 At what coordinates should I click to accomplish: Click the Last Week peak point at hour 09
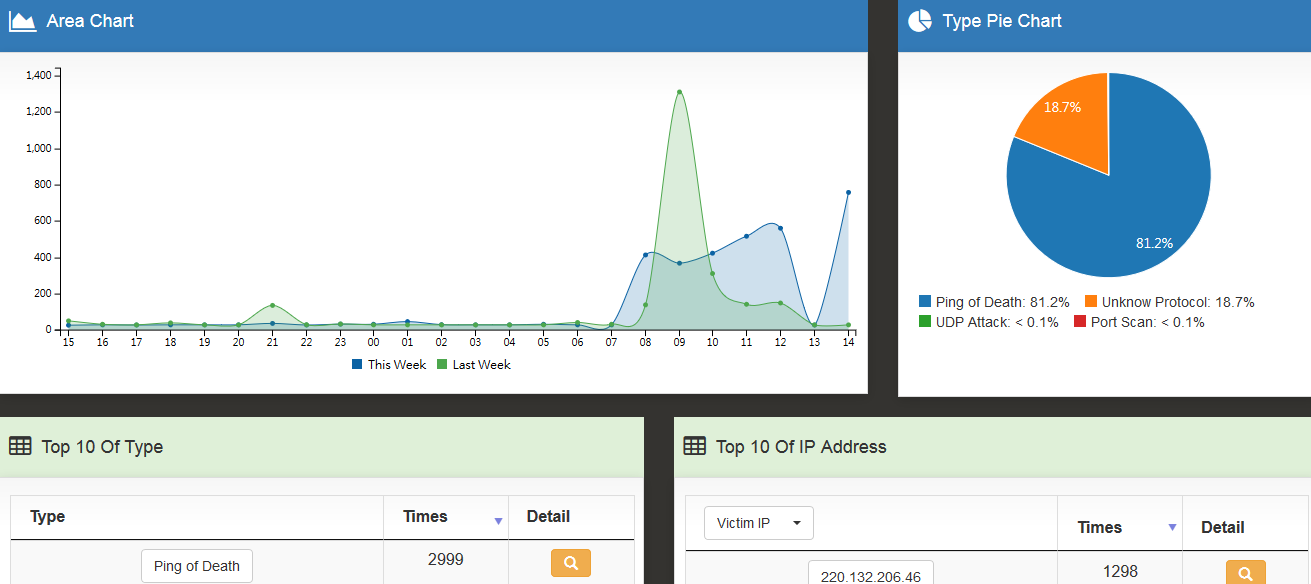[679, 92]
